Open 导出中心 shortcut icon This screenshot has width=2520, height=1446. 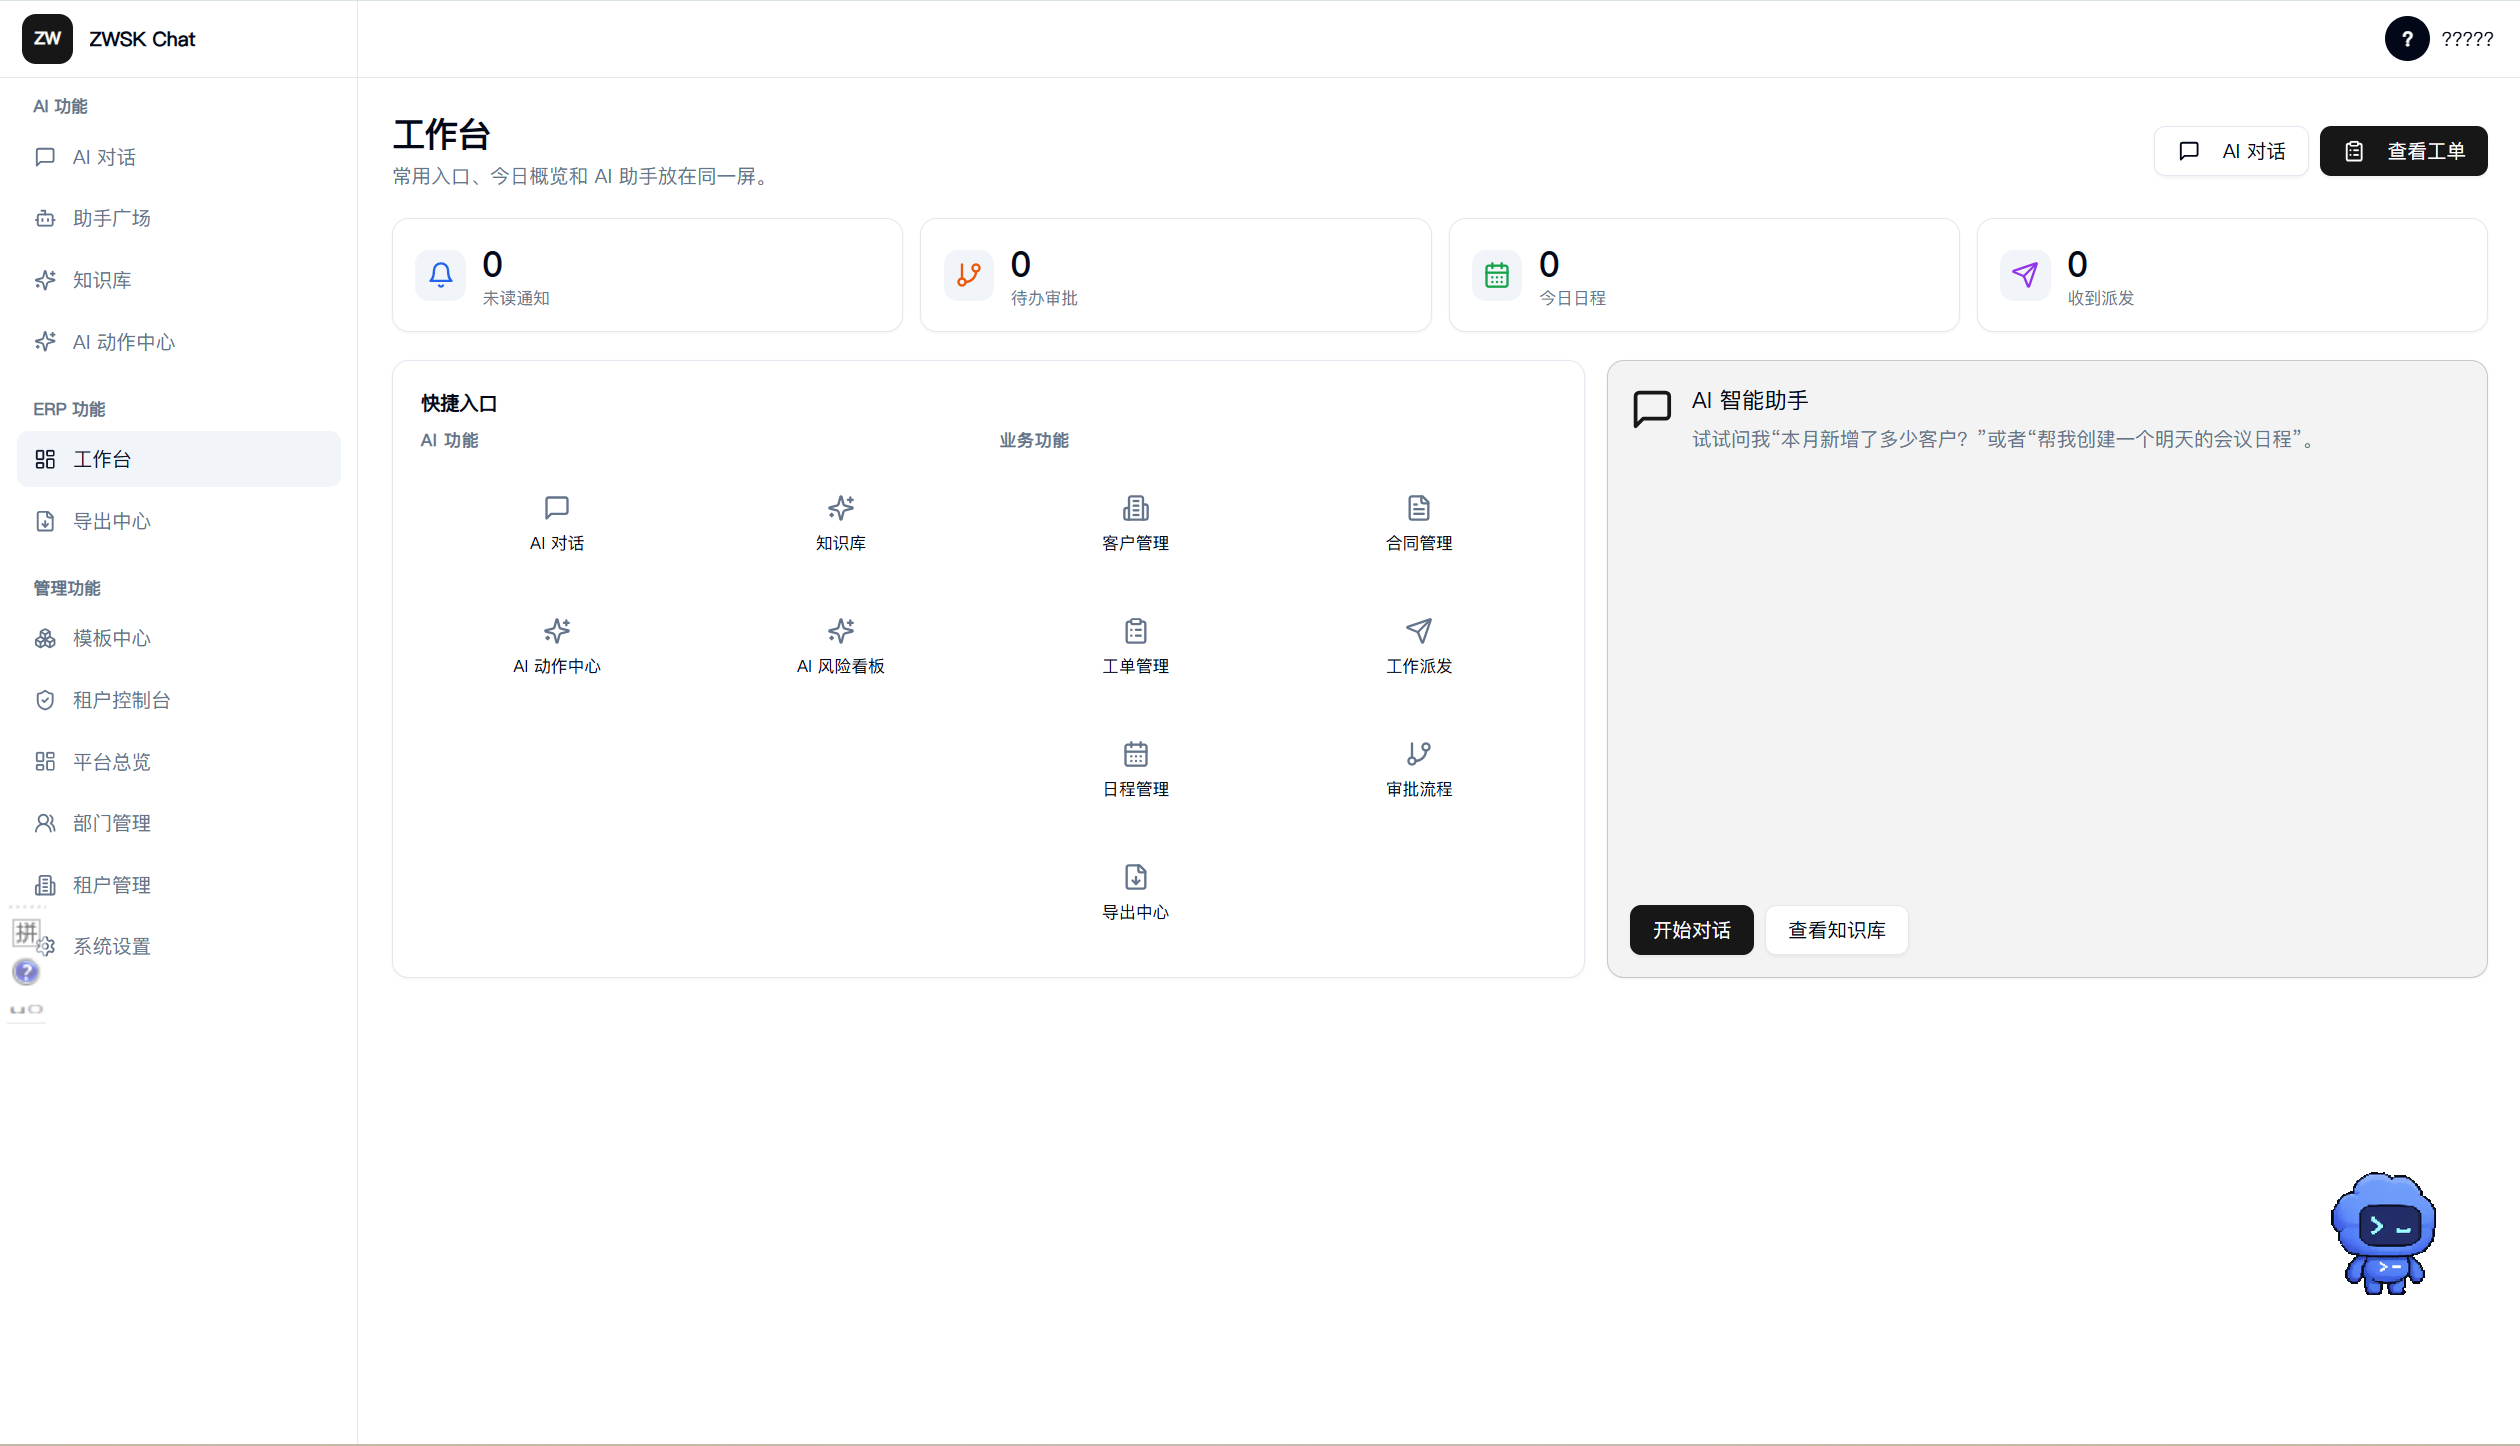point(1136,877)
